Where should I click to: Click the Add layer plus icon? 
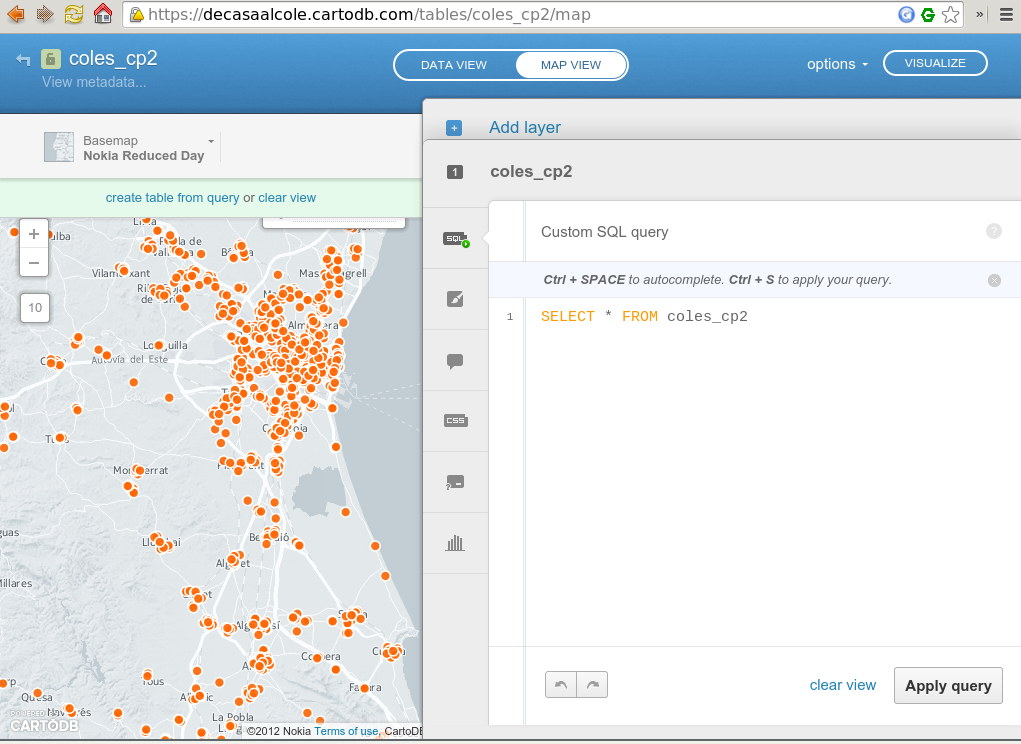tap(455, 128)
